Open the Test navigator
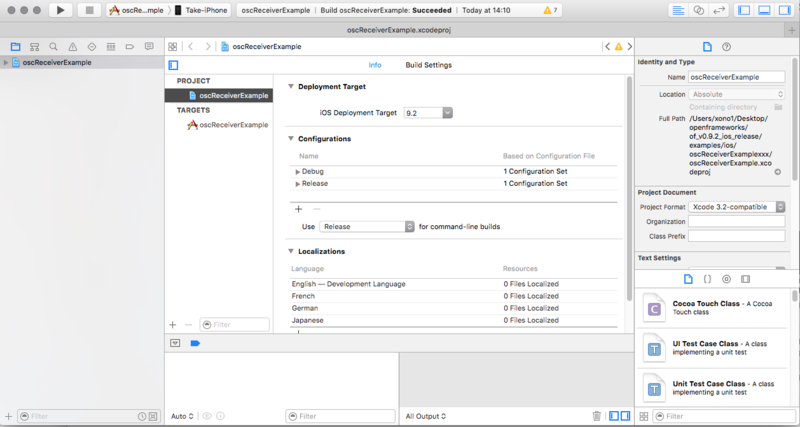 point(92,47)
